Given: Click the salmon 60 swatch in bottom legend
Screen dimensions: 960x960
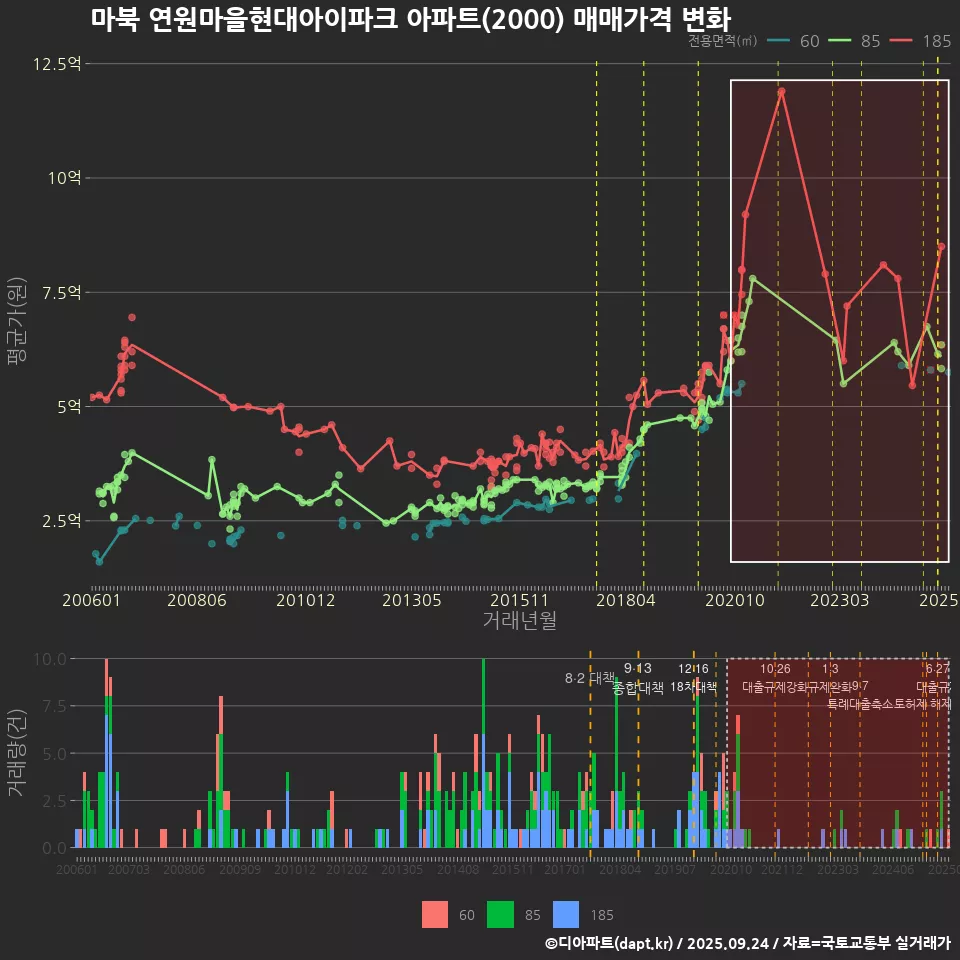Looking at the screenshot, I should click(435, 914).
